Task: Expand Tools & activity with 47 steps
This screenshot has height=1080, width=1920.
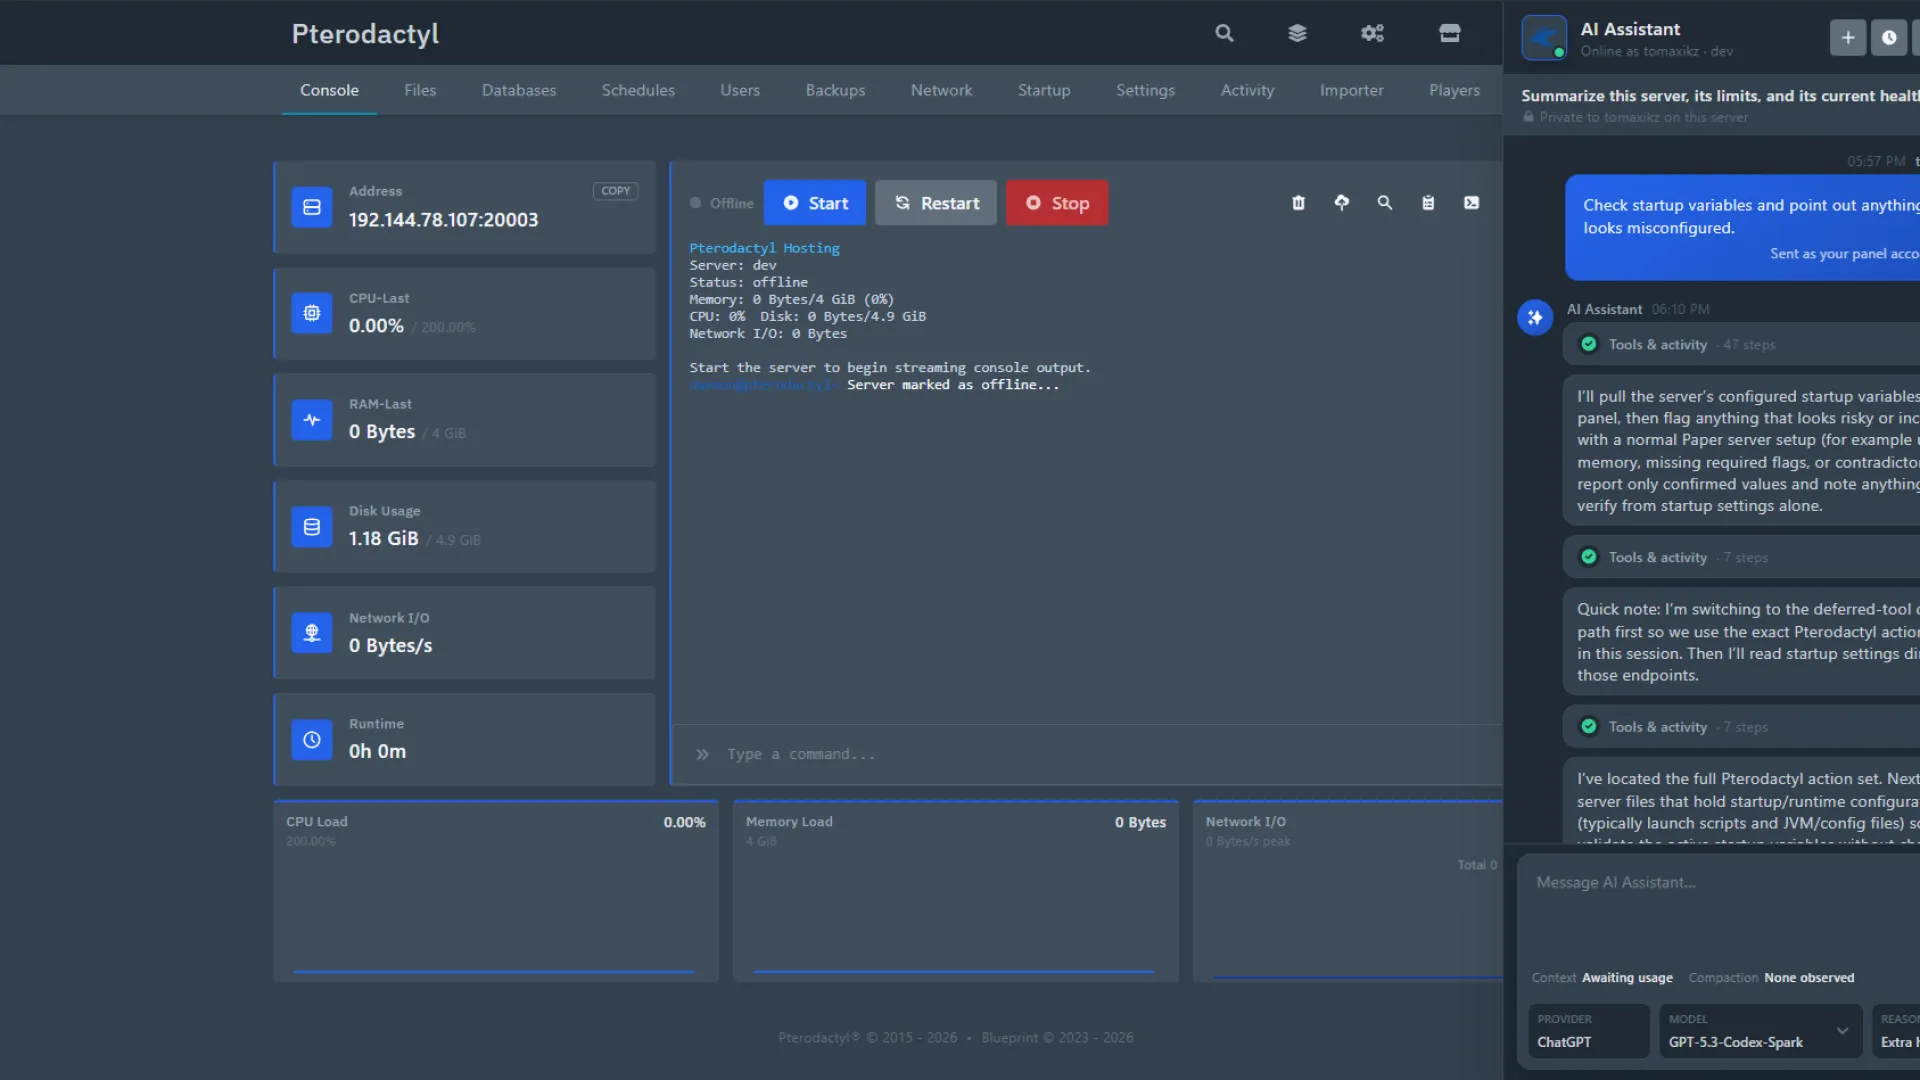Action: (1741, 345)
